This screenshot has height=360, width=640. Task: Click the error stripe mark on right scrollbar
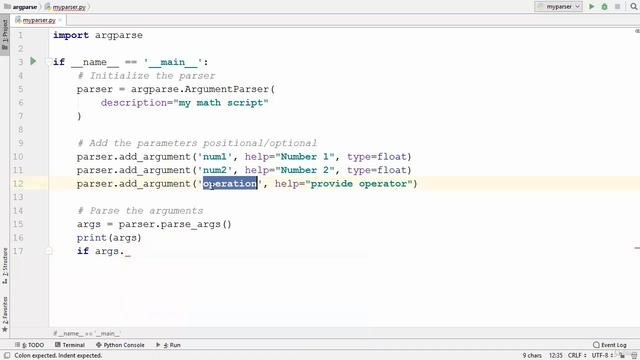point(637,248)
